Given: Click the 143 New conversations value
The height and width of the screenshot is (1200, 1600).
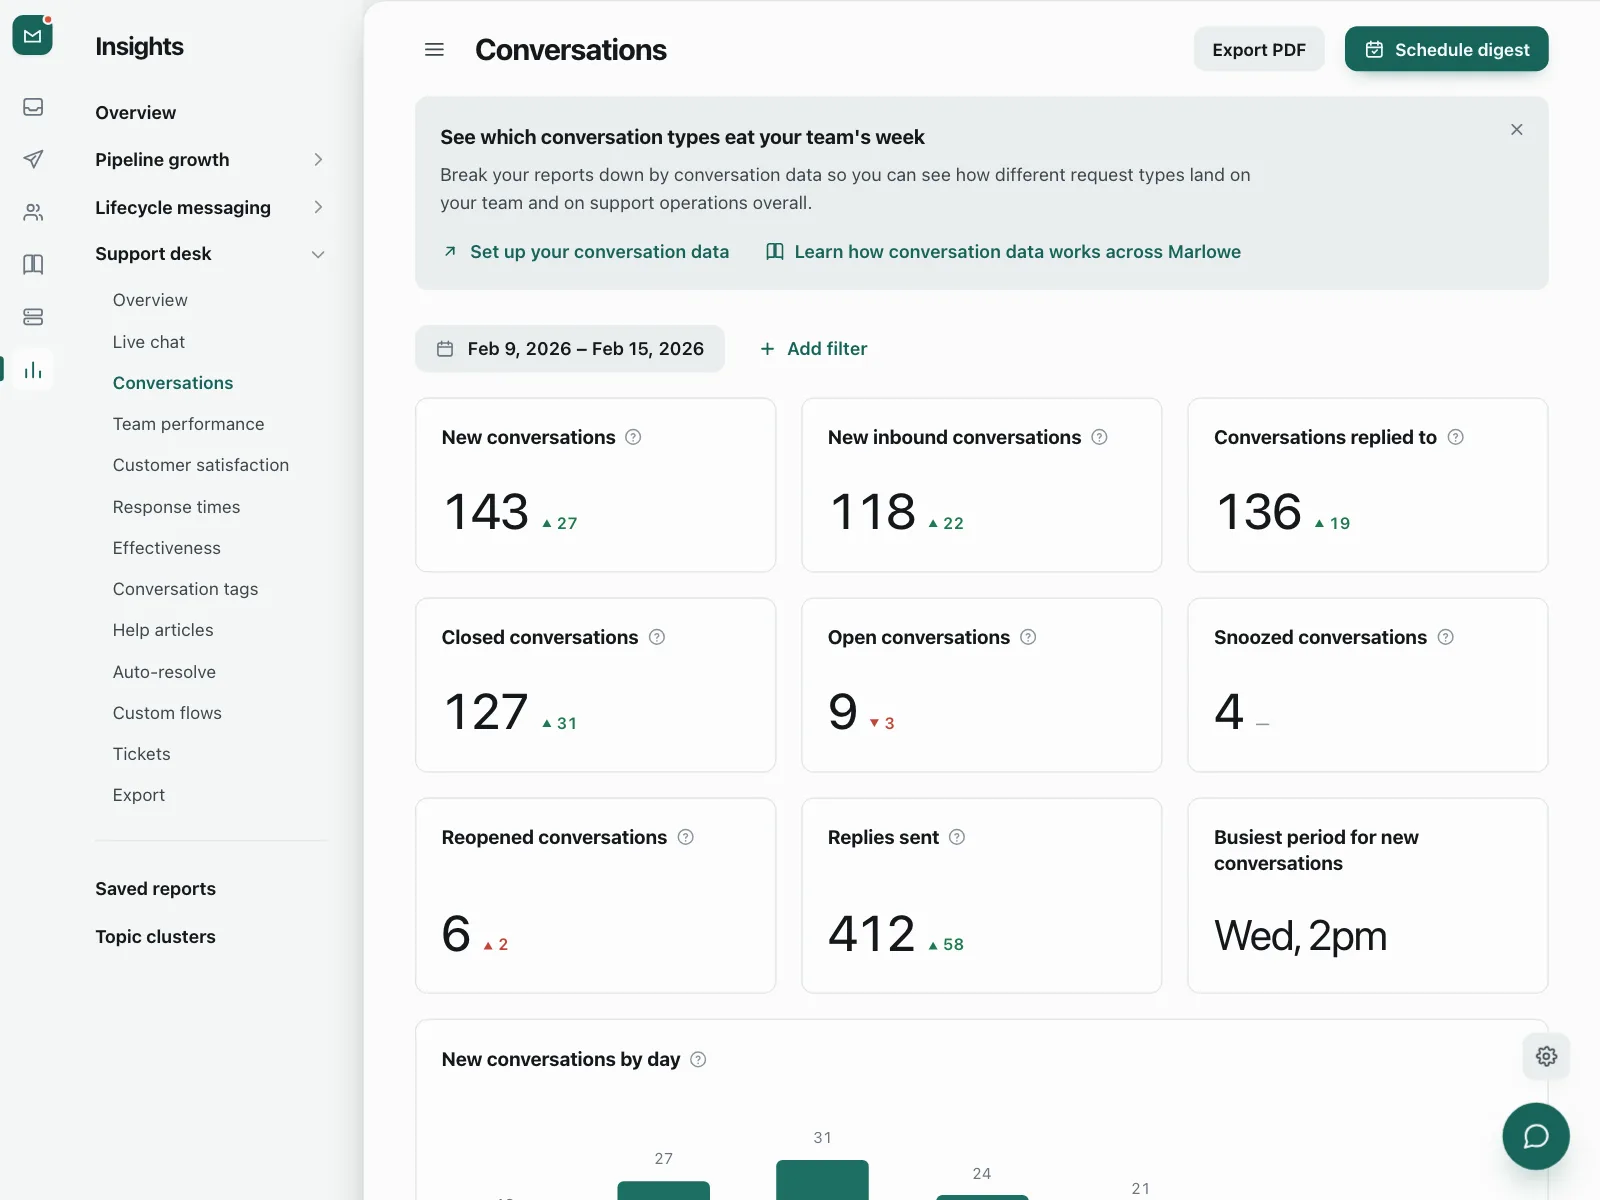Looking at the screenshot, I should coord(487,512).
